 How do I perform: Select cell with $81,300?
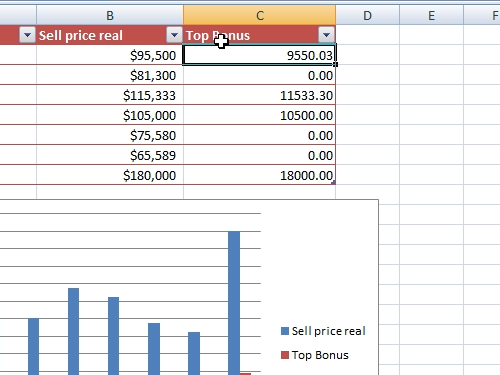[110, 75]
